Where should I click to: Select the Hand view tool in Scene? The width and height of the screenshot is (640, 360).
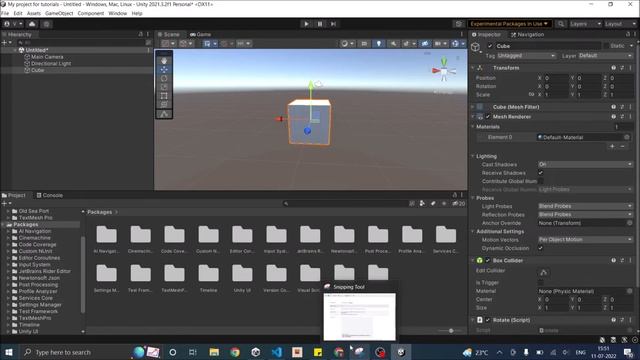[164, 61]
